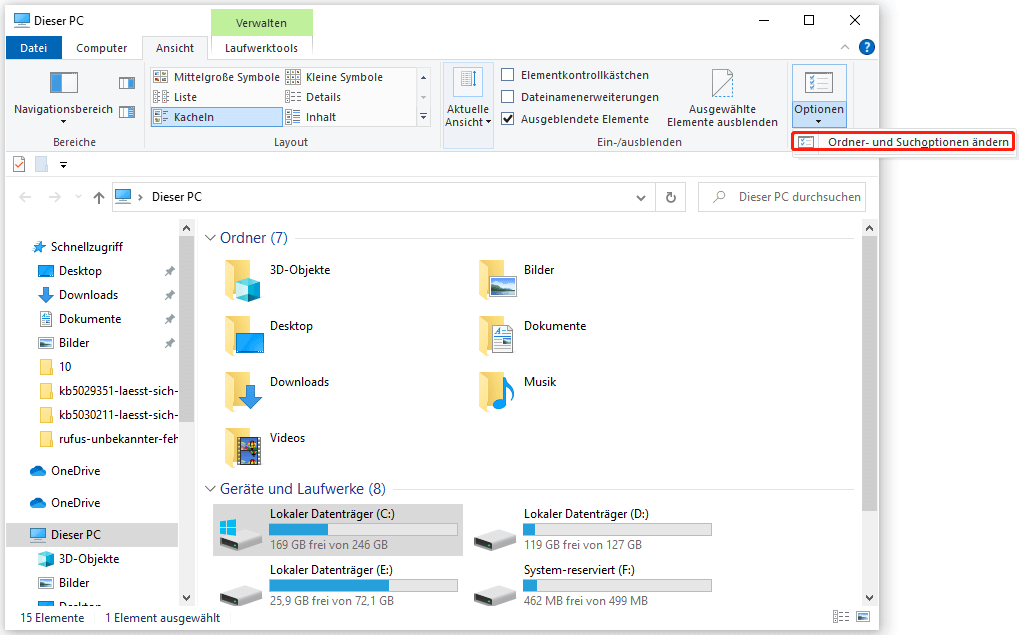Toggle the Dateinamenerweiterungen checkbox
1020x635 pixels.
[508, 97]
